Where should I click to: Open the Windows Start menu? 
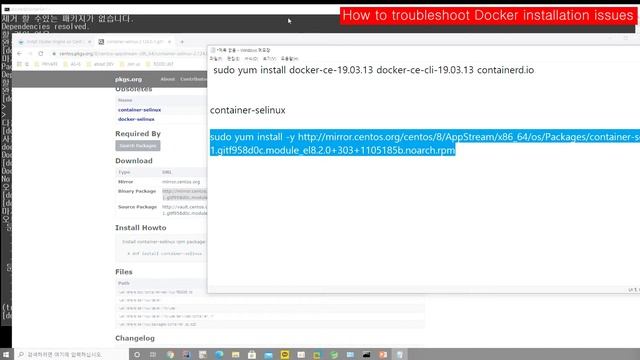pos(6,354)
